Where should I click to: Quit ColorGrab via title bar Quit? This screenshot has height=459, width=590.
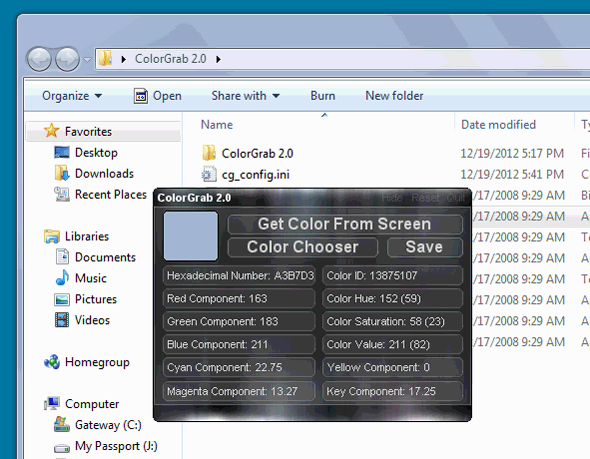455,198
